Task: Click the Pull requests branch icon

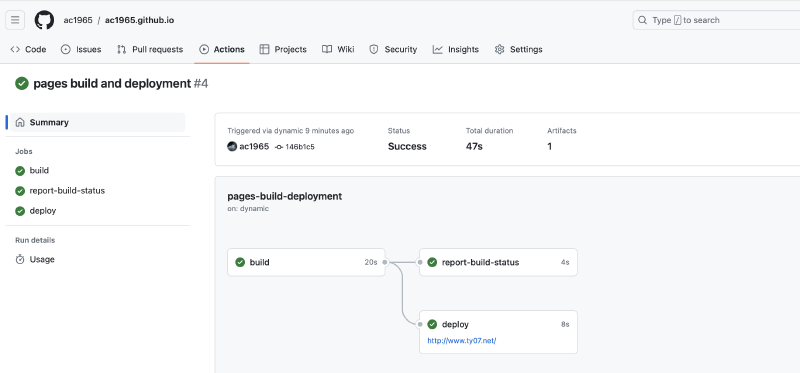Action: (121, 49)
